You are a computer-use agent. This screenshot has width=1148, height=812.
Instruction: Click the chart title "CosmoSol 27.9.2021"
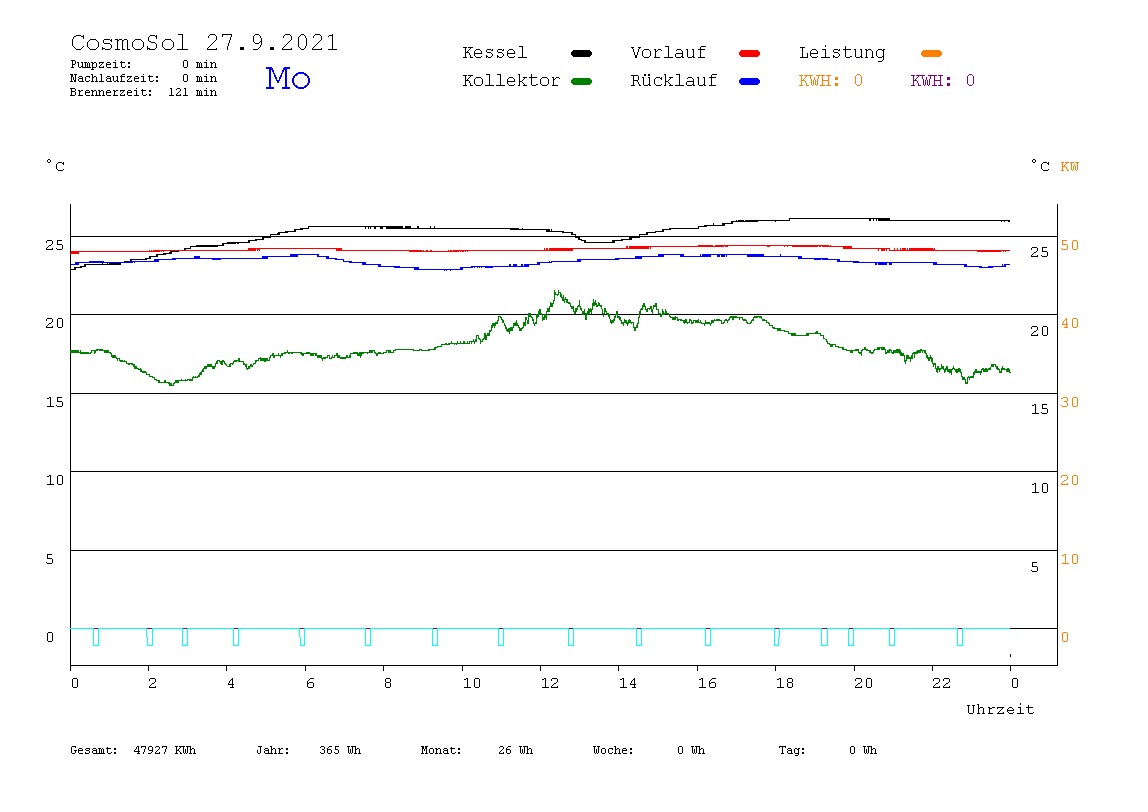coord(204,42)
